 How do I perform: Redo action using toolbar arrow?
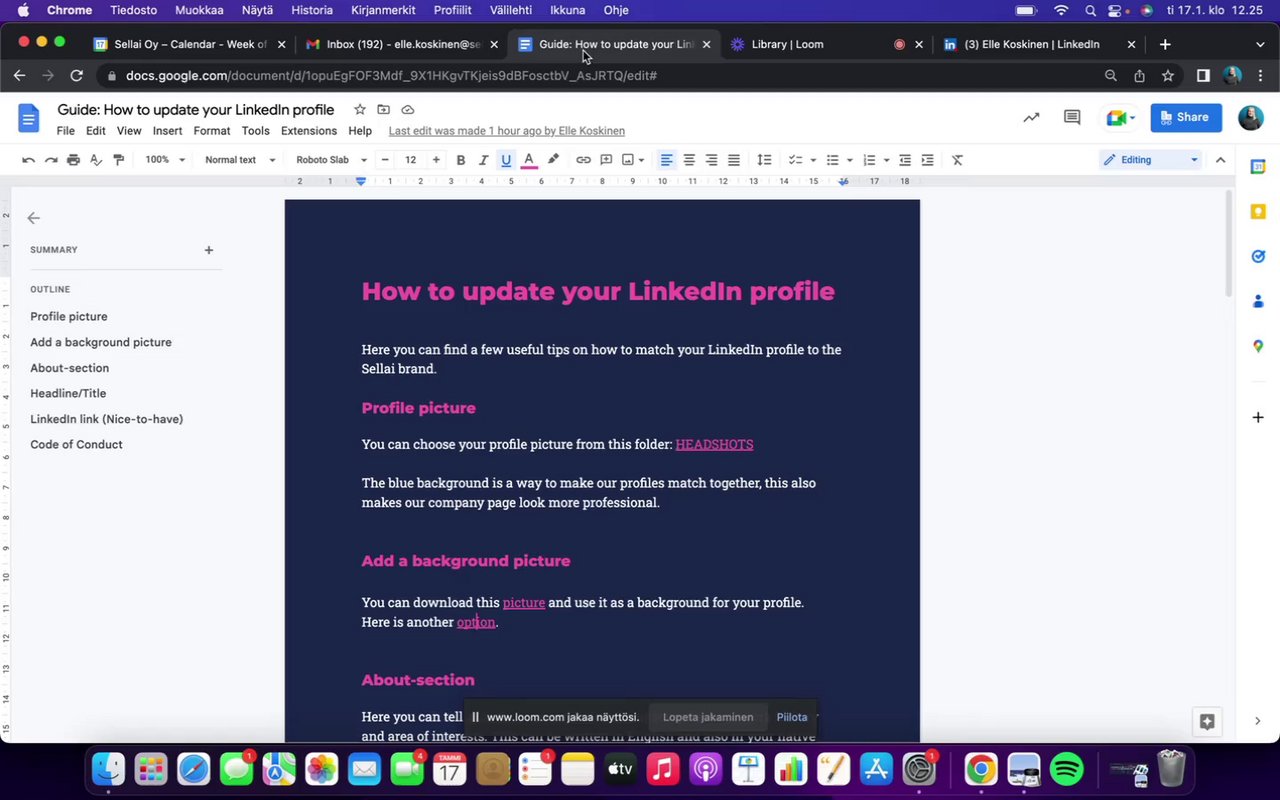pos(50,160)
